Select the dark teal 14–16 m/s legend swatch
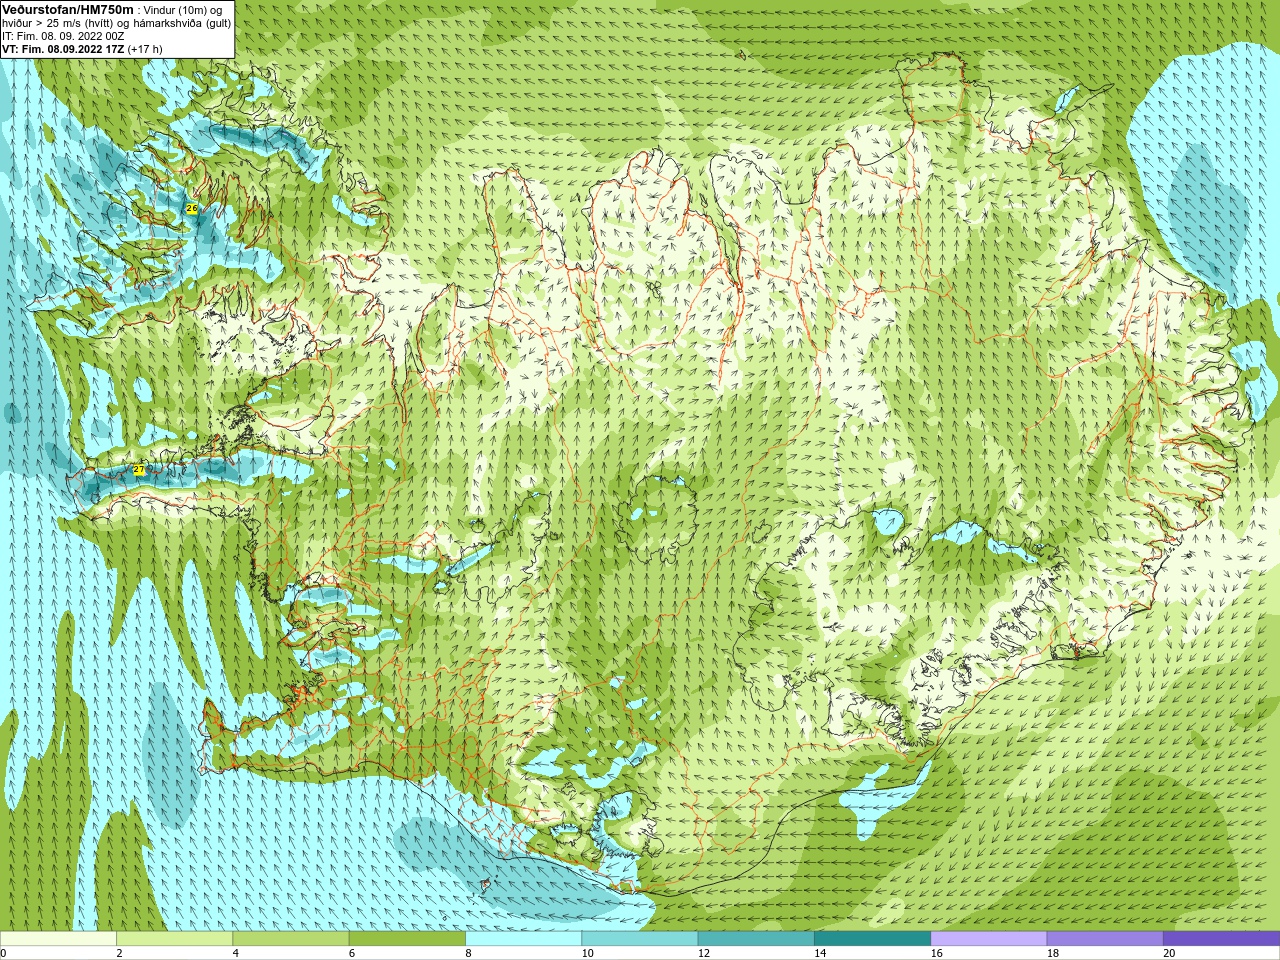The width and height of the screenshot is (1280, 960). pyautogui.click(x=872, y=938)
